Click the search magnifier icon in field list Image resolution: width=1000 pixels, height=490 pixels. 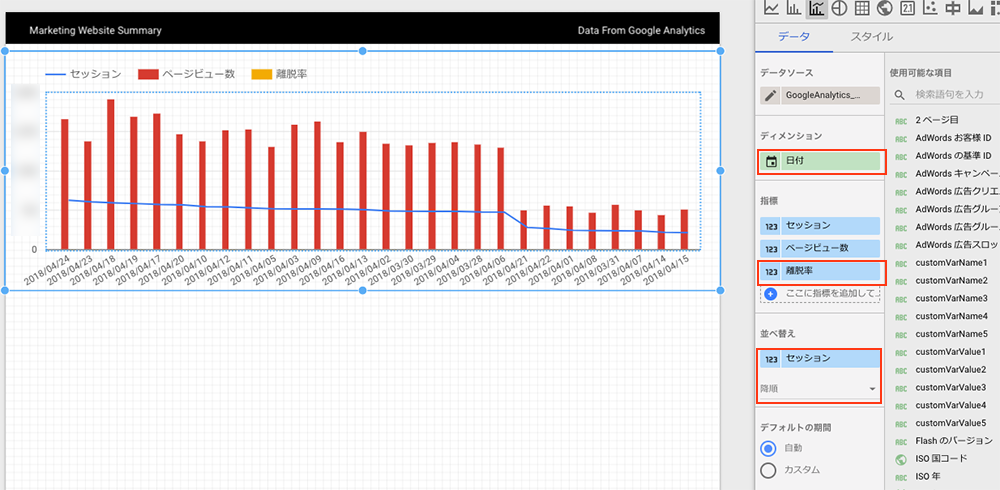900,94
